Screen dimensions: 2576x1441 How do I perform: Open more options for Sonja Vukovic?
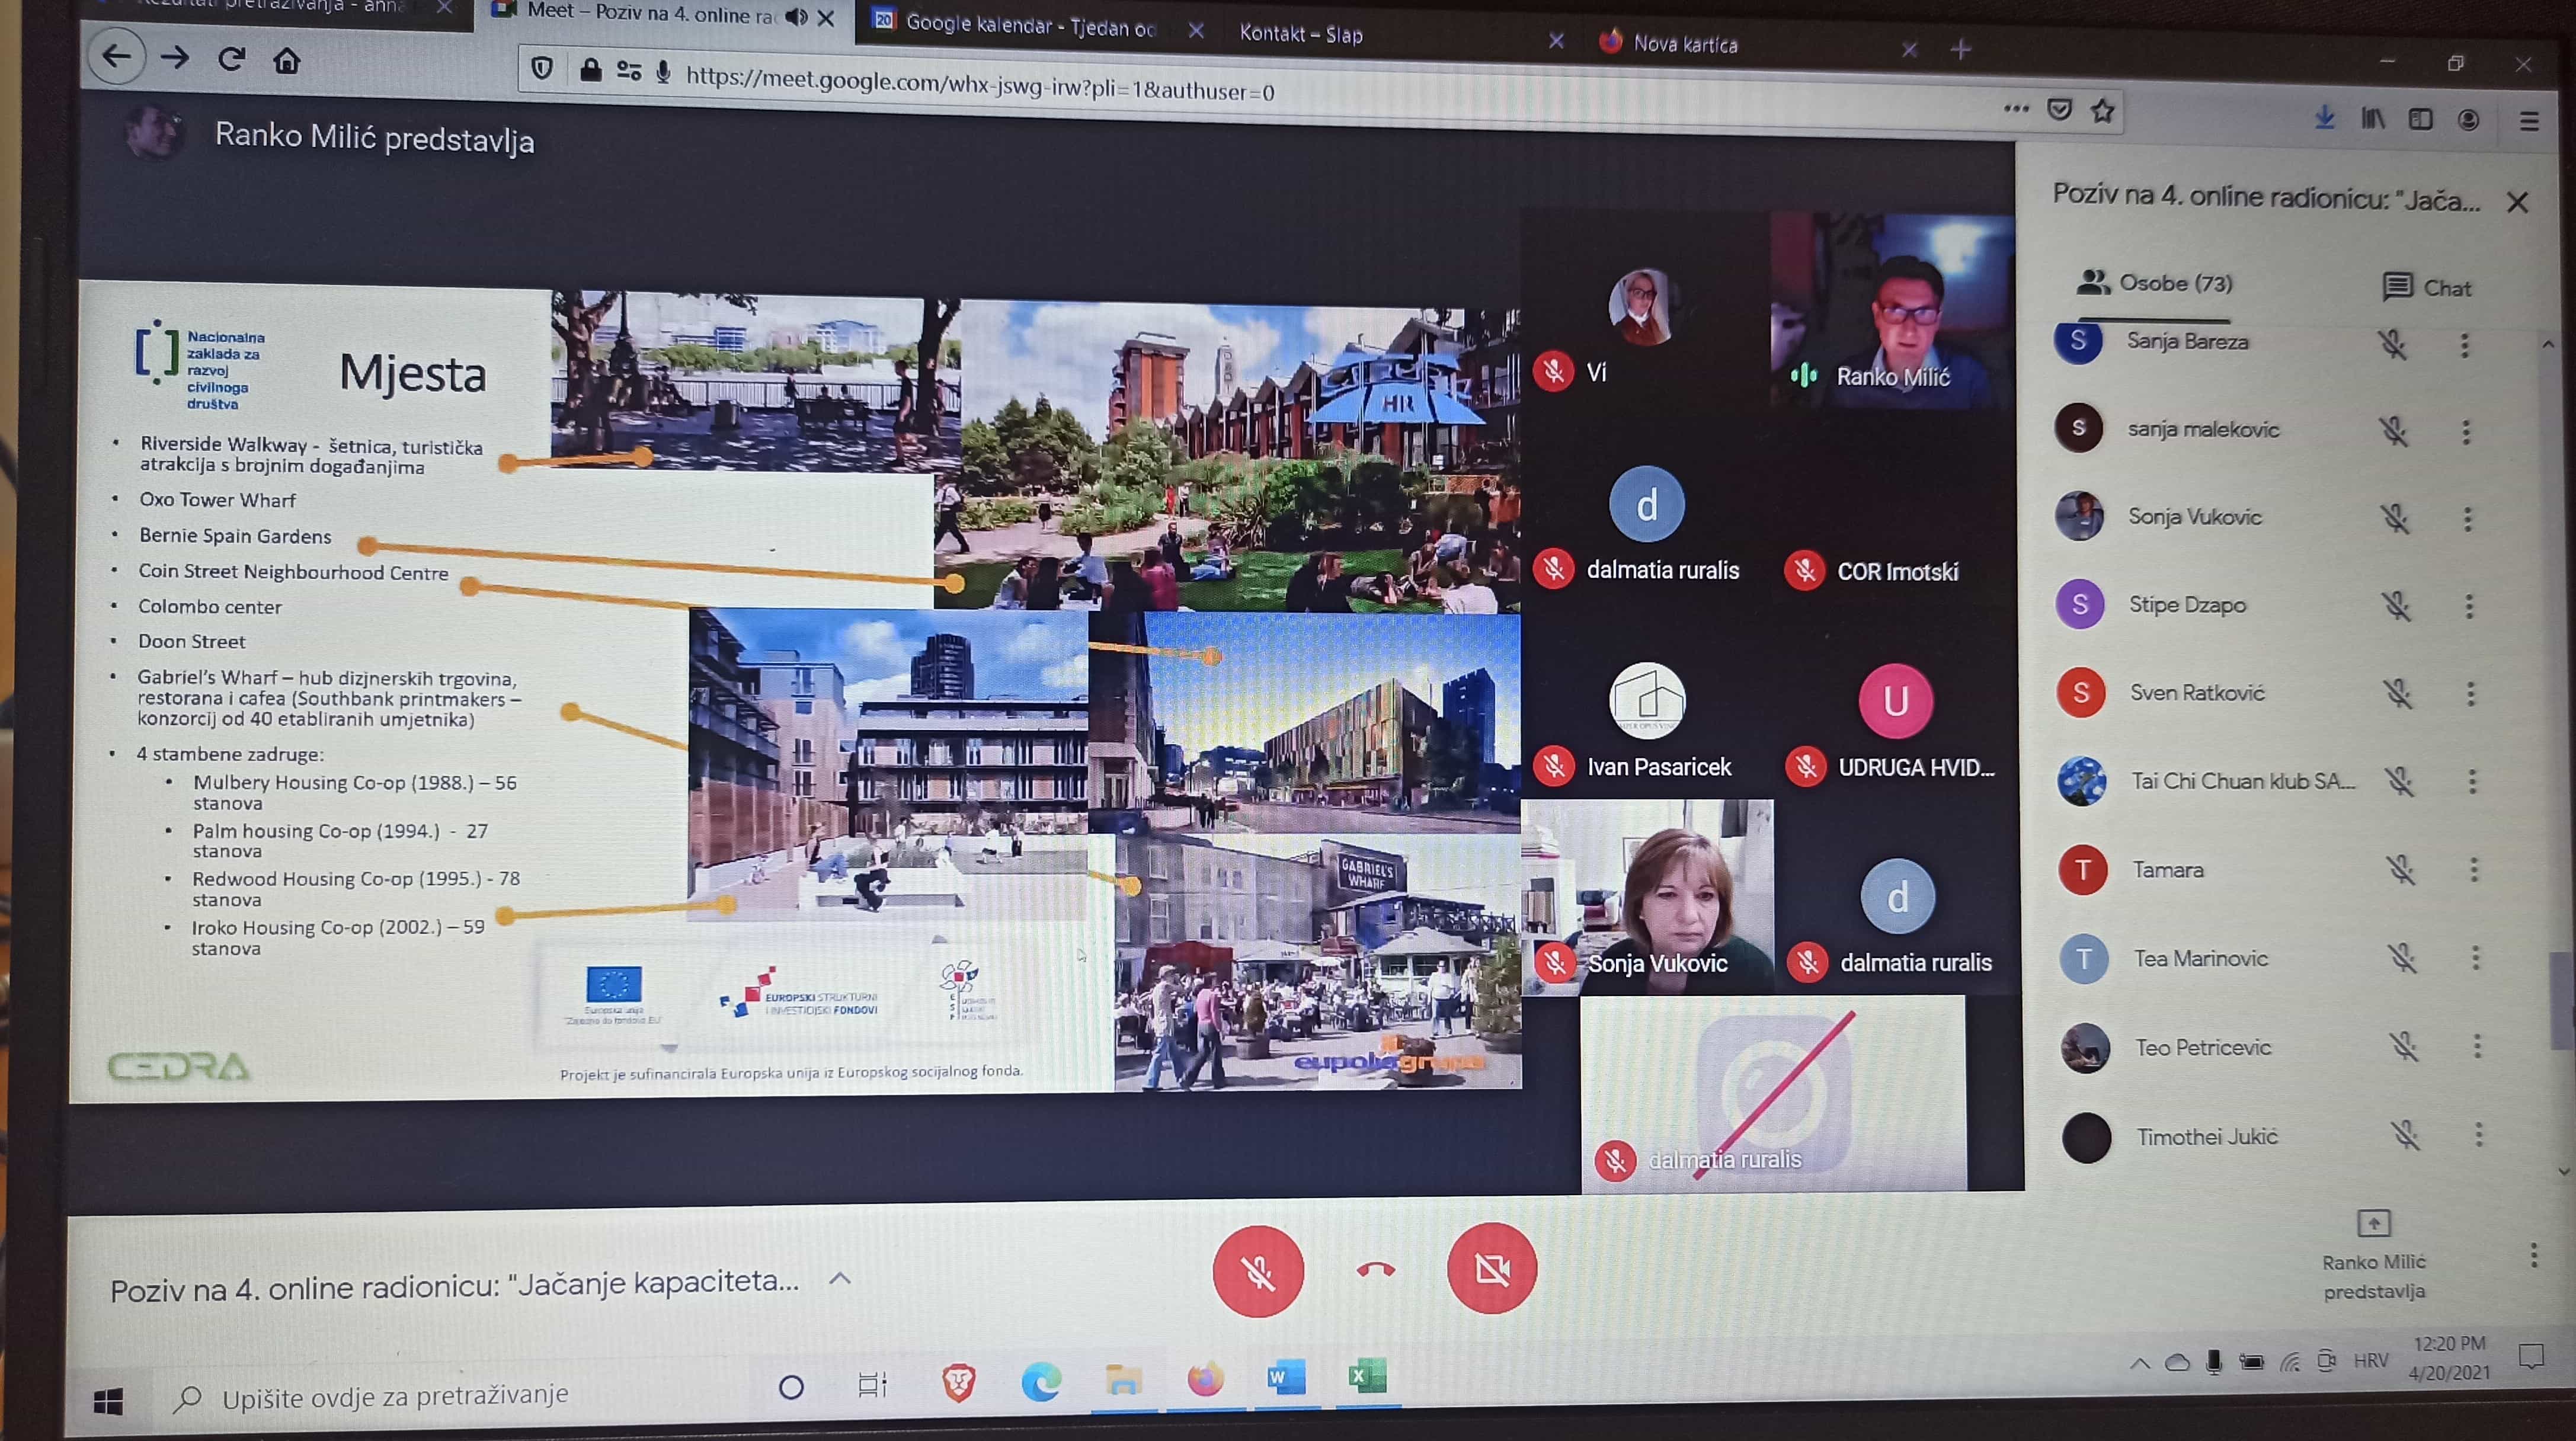pyautogui.click(x=2467, y=519)
